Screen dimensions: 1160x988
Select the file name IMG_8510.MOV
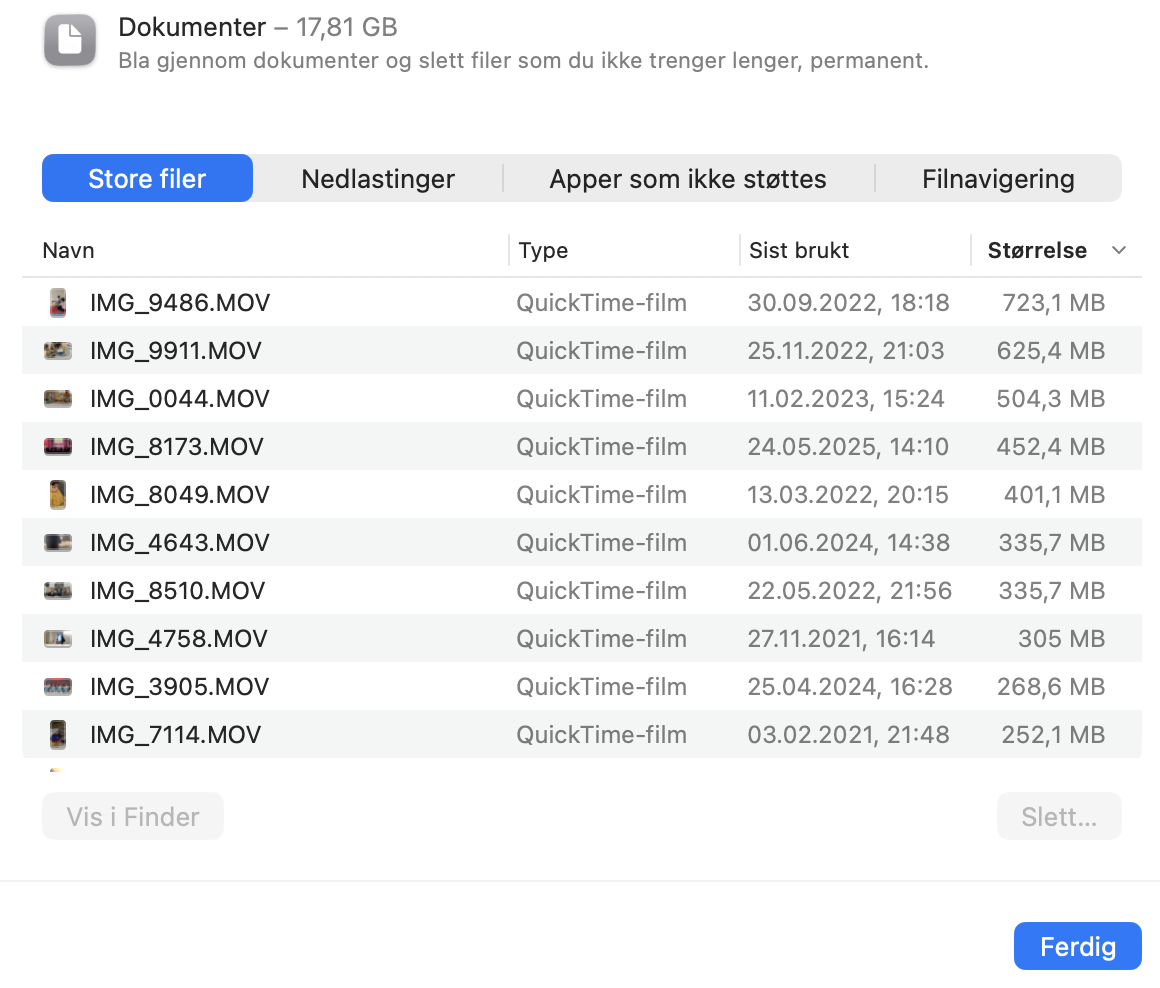point(177,591)
